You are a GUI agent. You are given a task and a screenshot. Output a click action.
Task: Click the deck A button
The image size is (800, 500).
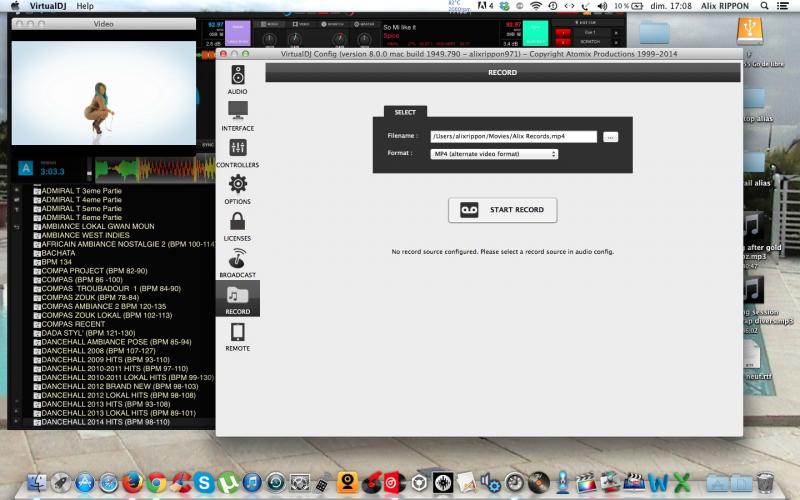pos(26,168)
